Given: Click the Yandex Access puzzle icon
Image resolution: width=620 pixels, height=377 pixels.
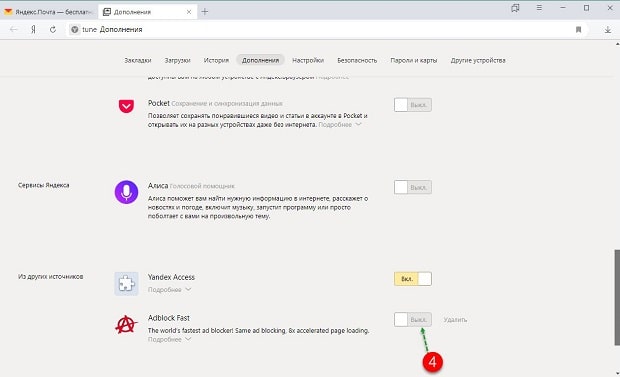Looking at the screenshot, I should point(126,284).
